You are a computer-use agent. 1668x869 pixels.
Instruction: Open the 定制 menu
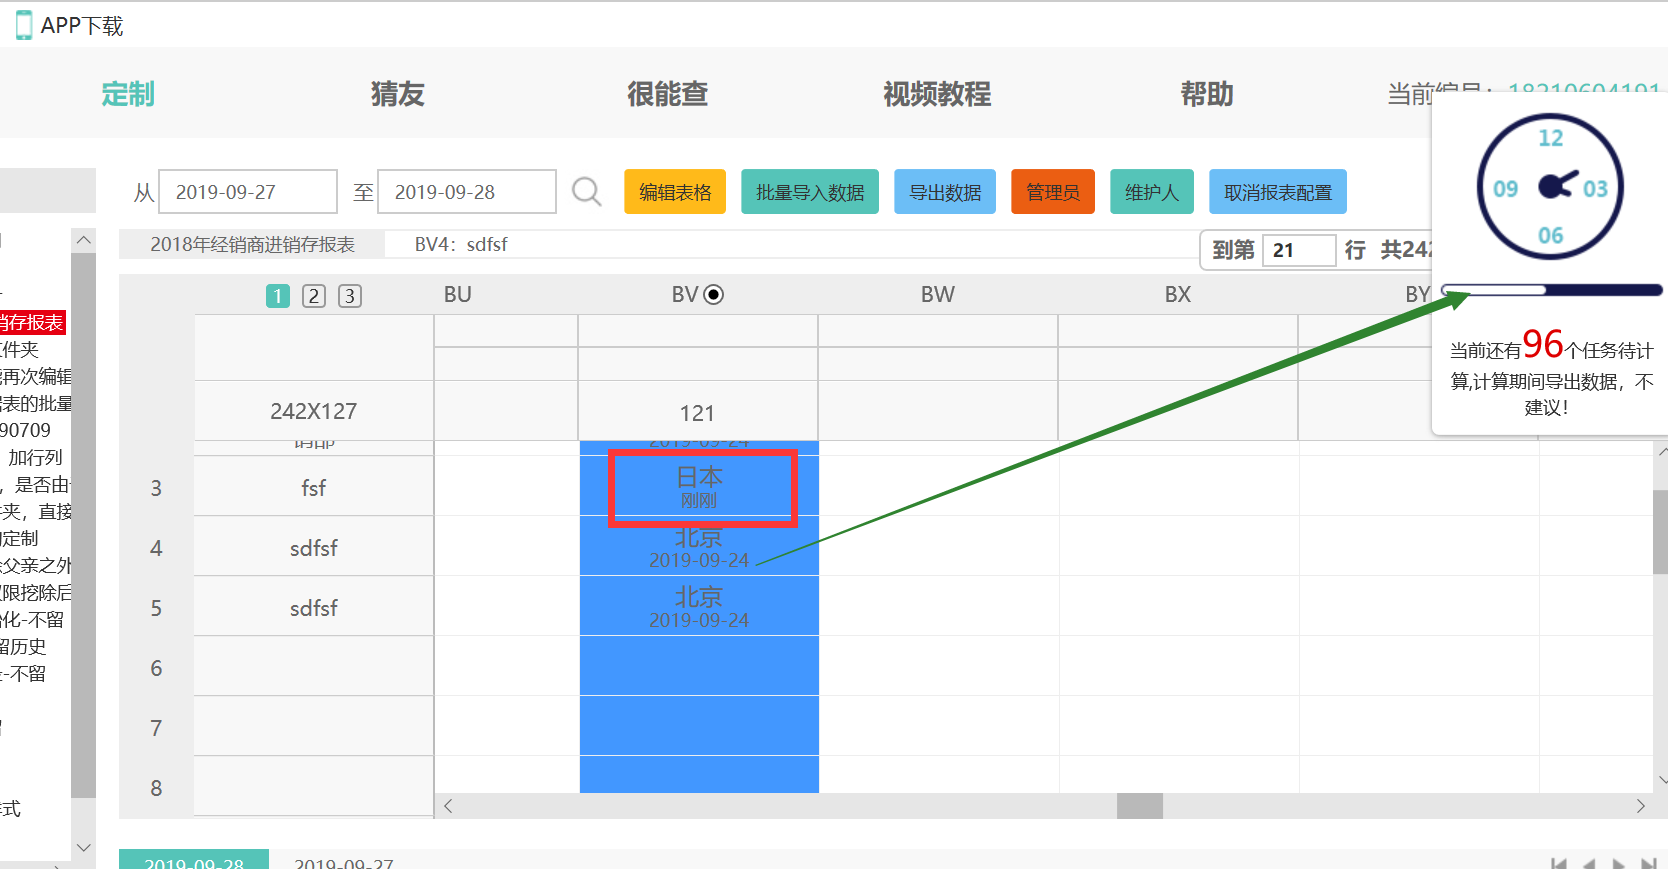click(128, 94)
